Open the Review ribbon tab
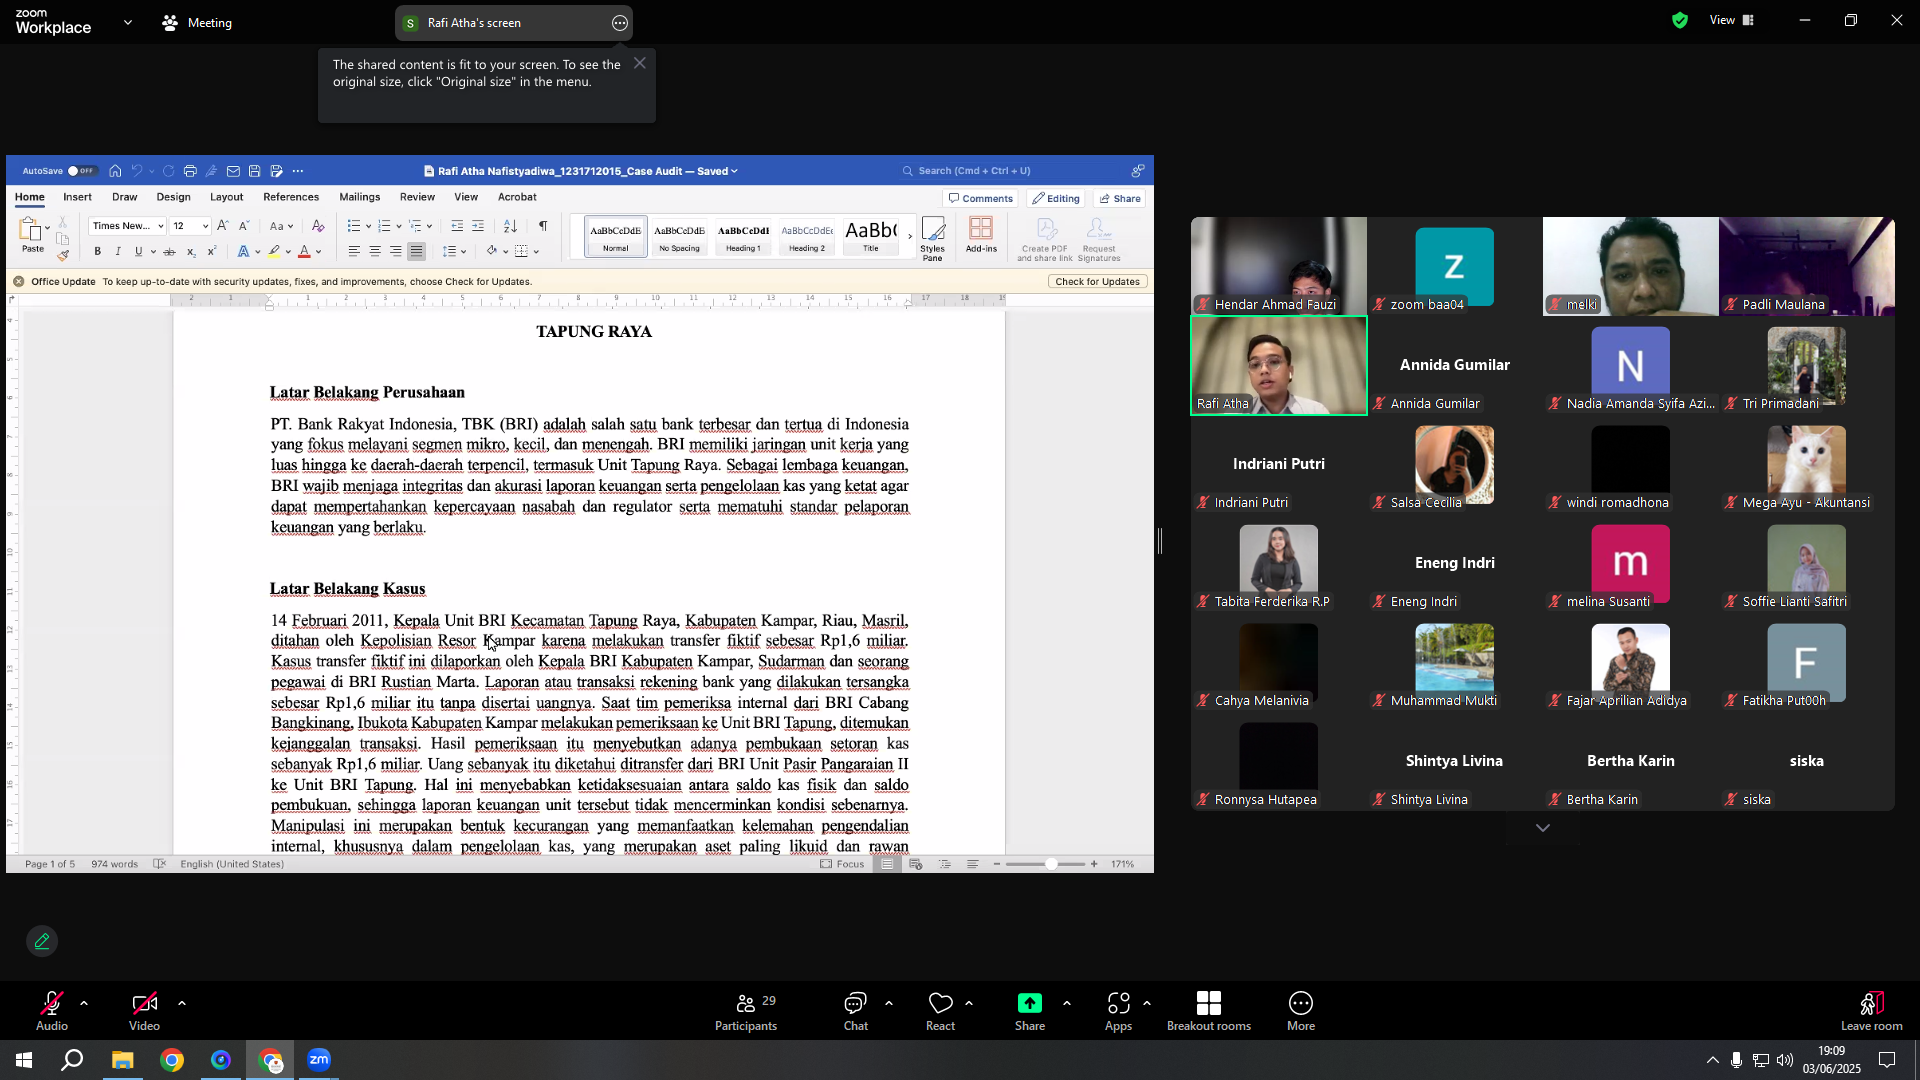The height and width of the screenshot is (1080, 1920). (x=417, y=197)
